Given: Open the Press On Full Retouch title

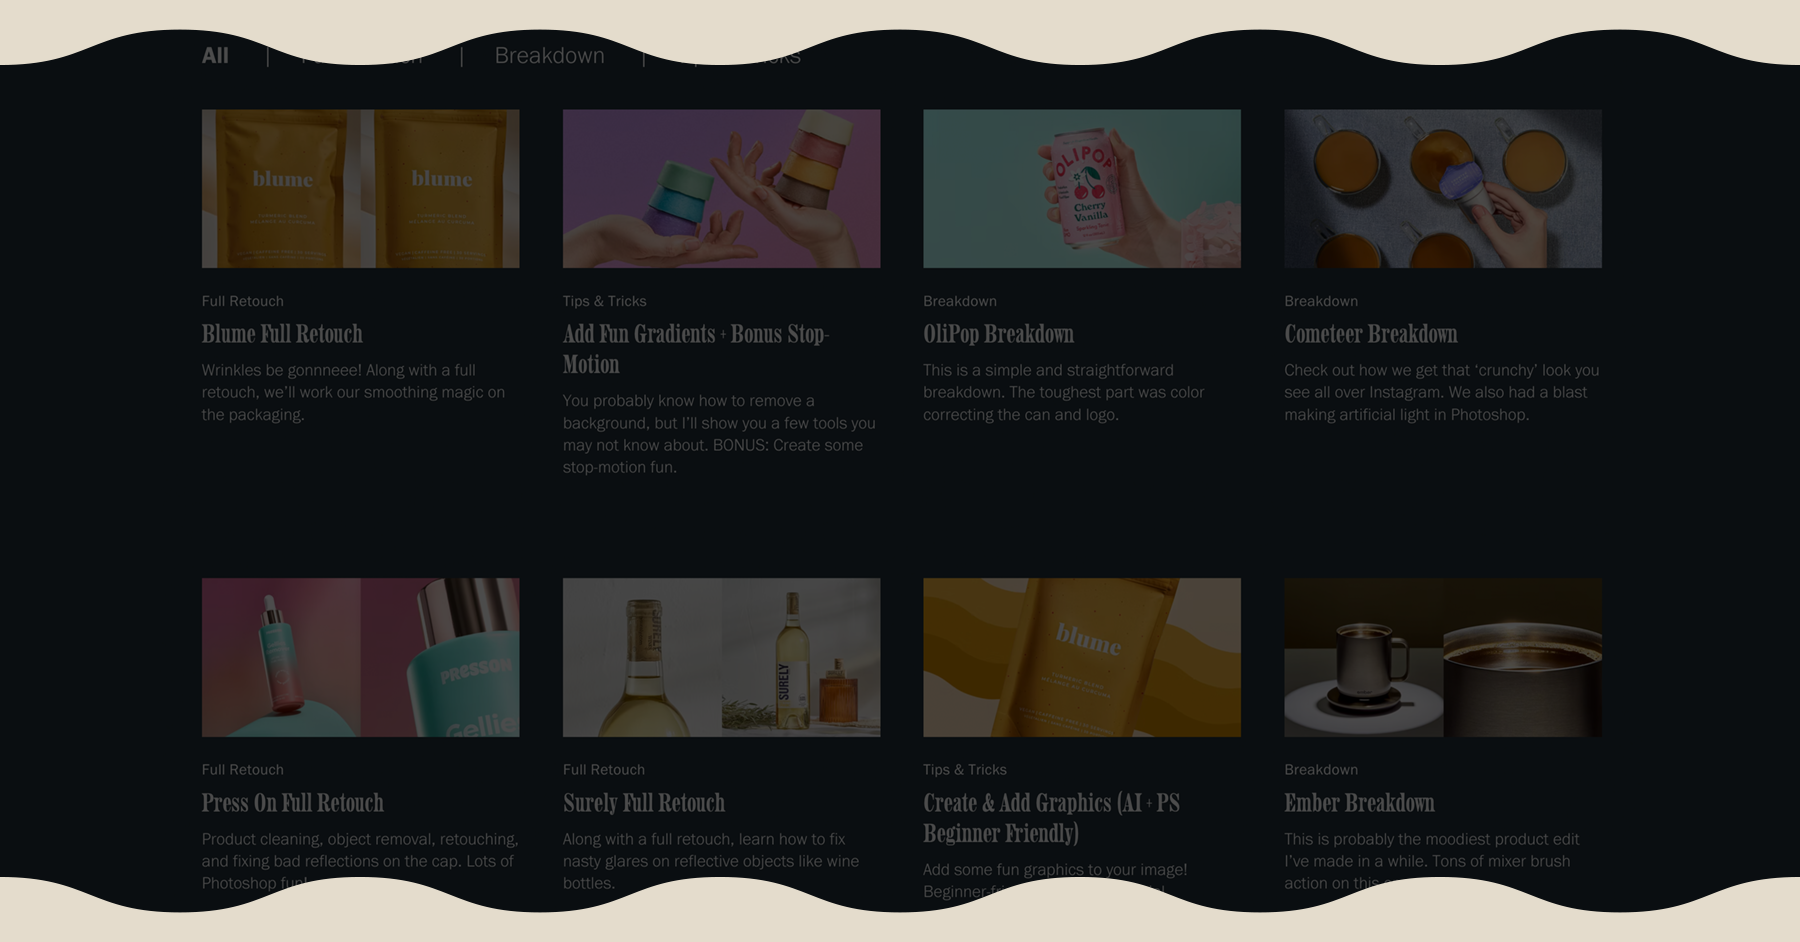Looking at the screenshot, I should click(292, 803).
